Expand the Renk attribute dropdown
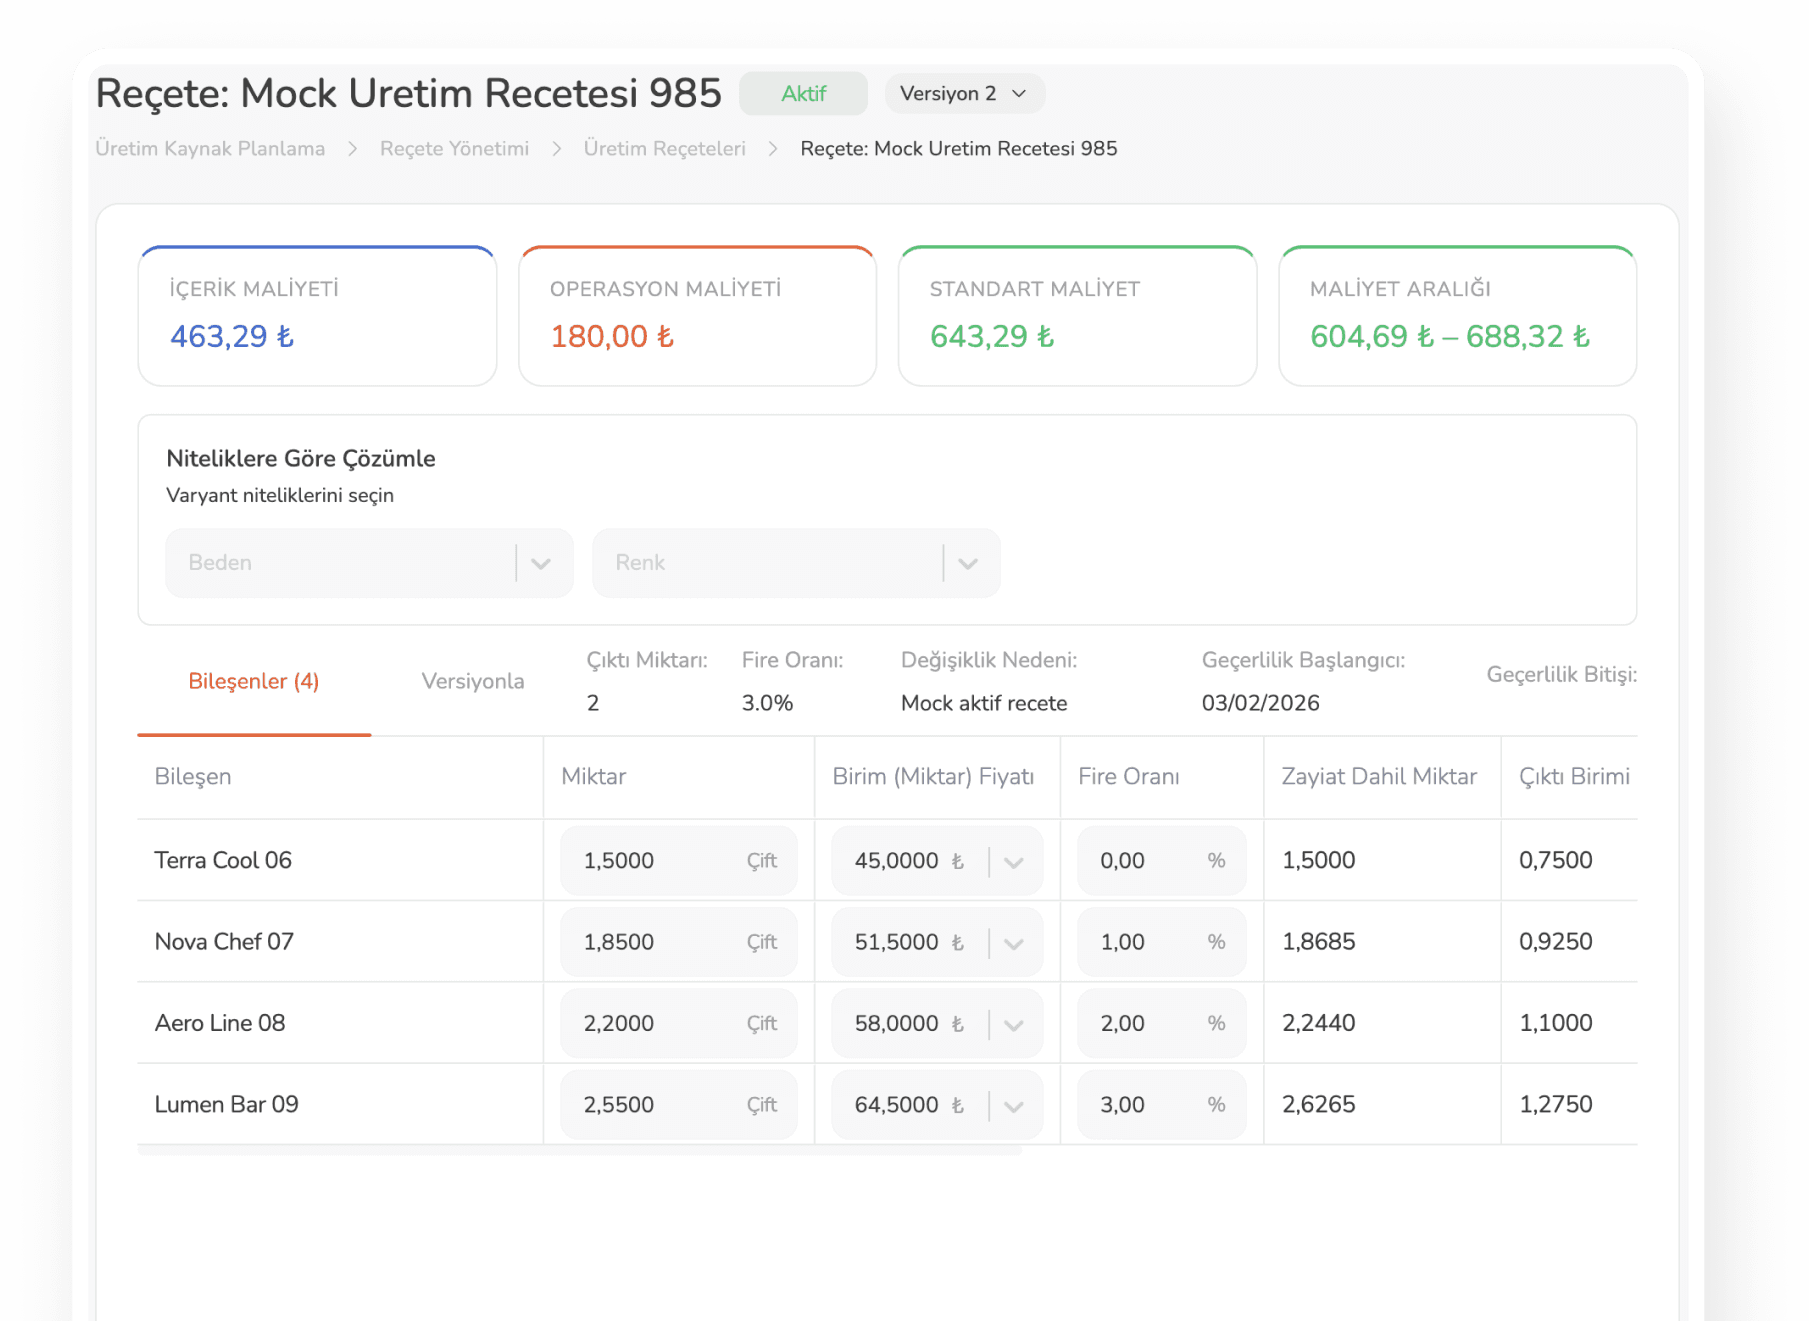The width and height of the screenshot is (1809, 1321). coord(796,563)
